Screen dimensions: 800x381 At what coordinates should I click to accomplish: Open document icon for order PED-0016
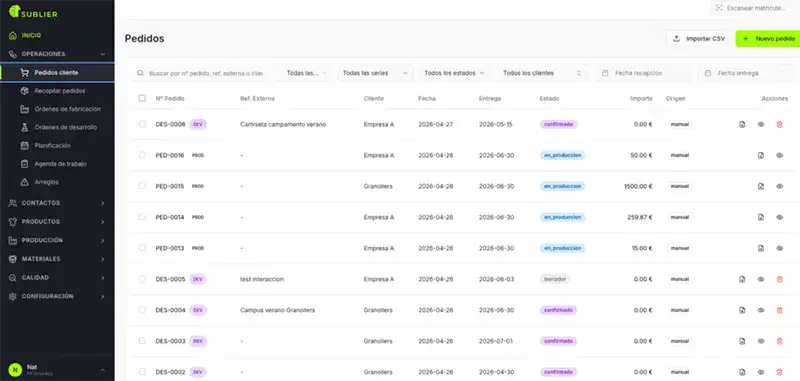tap(761, 156)
